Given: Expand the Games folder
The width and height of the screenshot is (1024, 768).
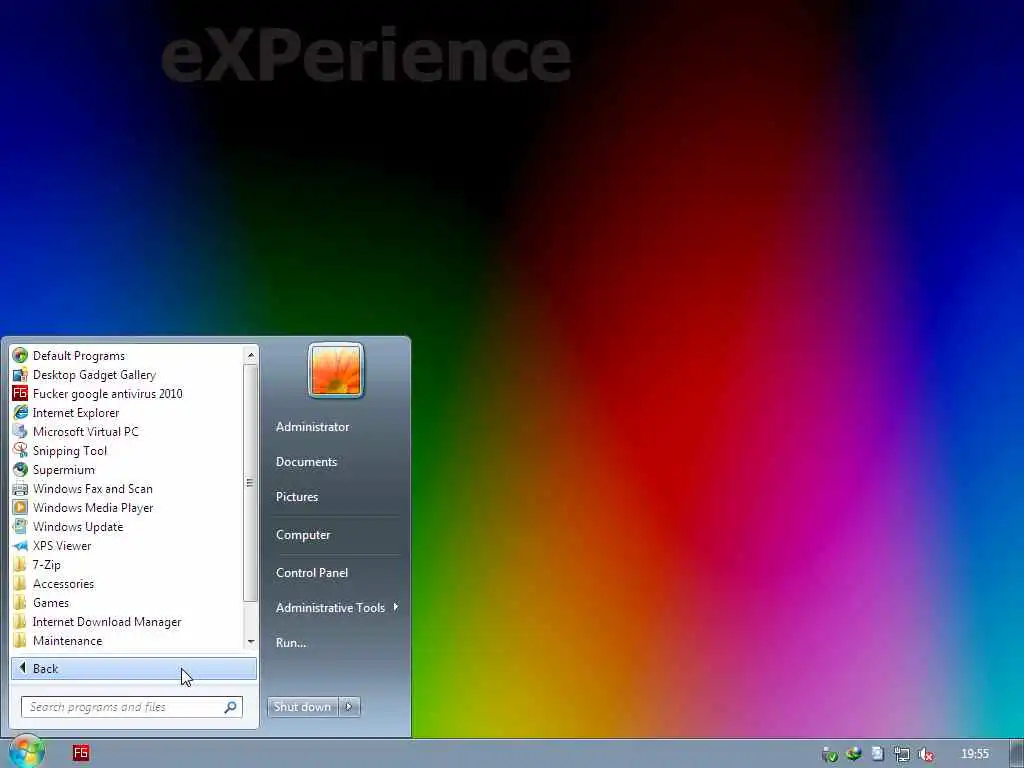Looking at the screenshot, I should [127, 603].
